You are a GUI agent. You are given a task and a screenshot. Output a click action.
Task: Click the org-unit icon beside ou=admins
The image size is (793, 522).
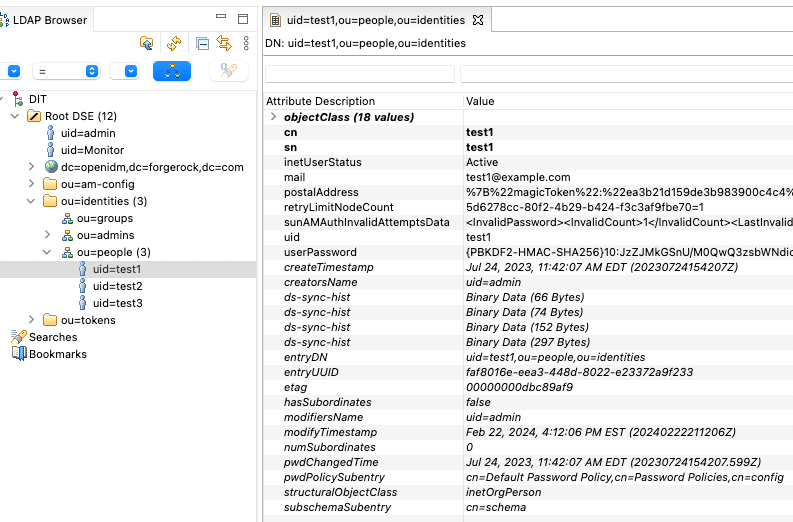point(67,236)
